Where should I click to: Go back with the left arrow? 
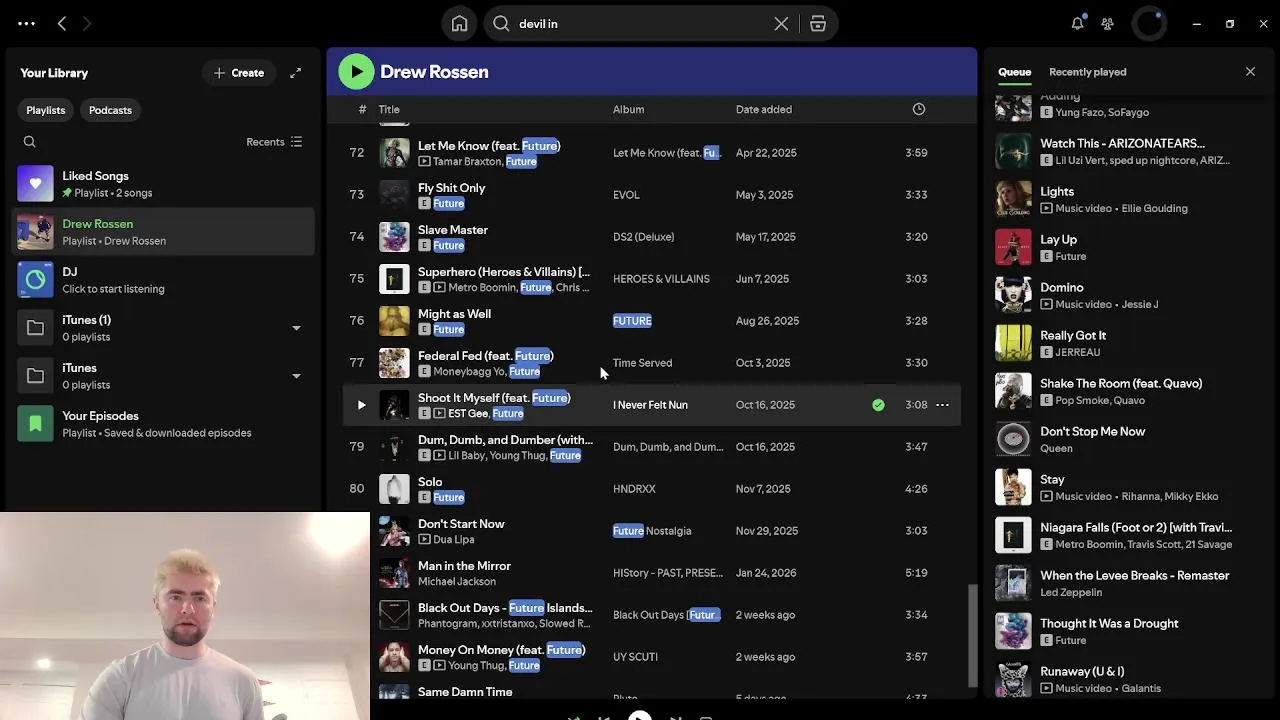click(62, 23)
